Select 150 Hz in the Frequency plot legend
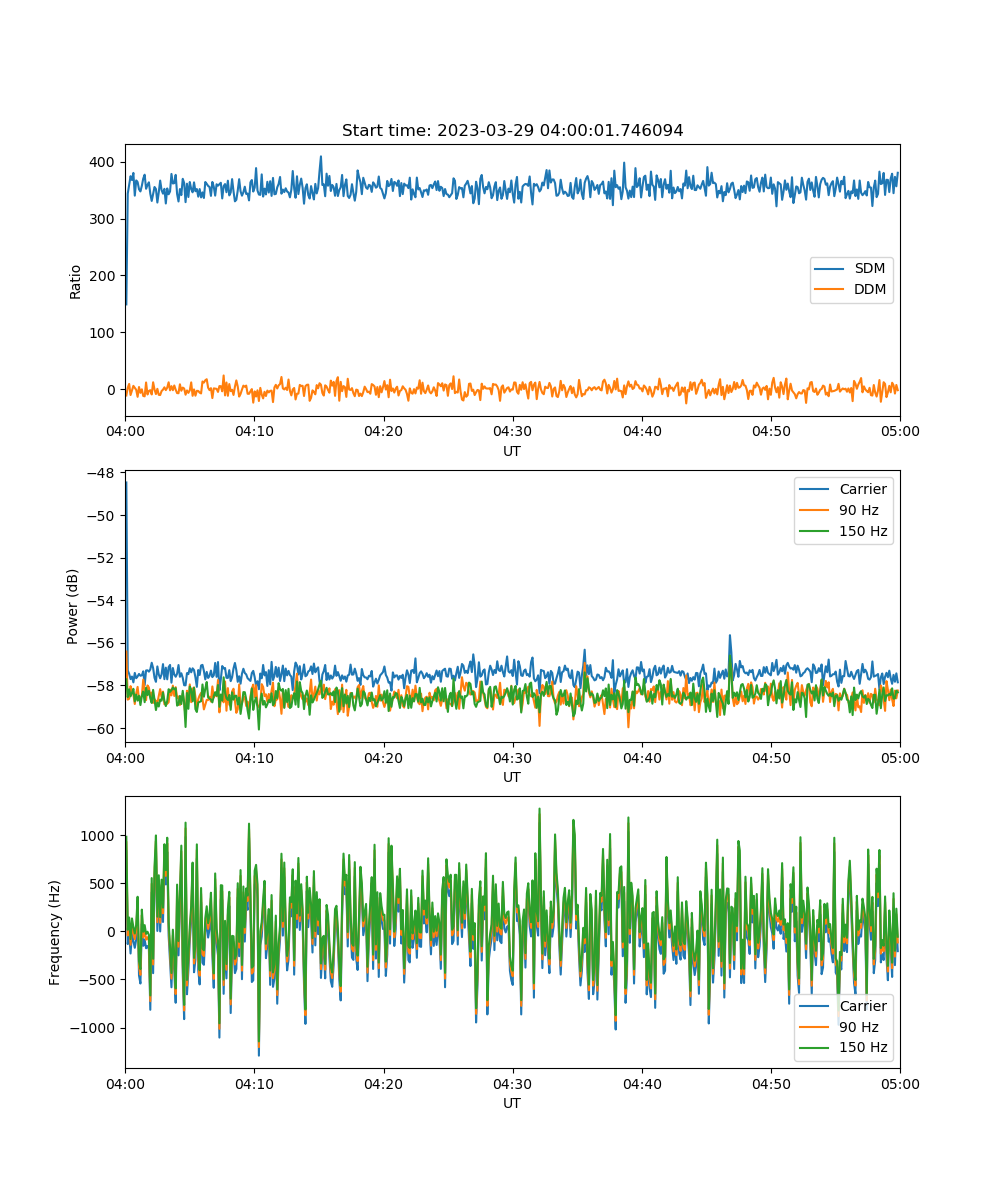This screenshot has height=1200, width=1000. click(x=863, y=1048)
